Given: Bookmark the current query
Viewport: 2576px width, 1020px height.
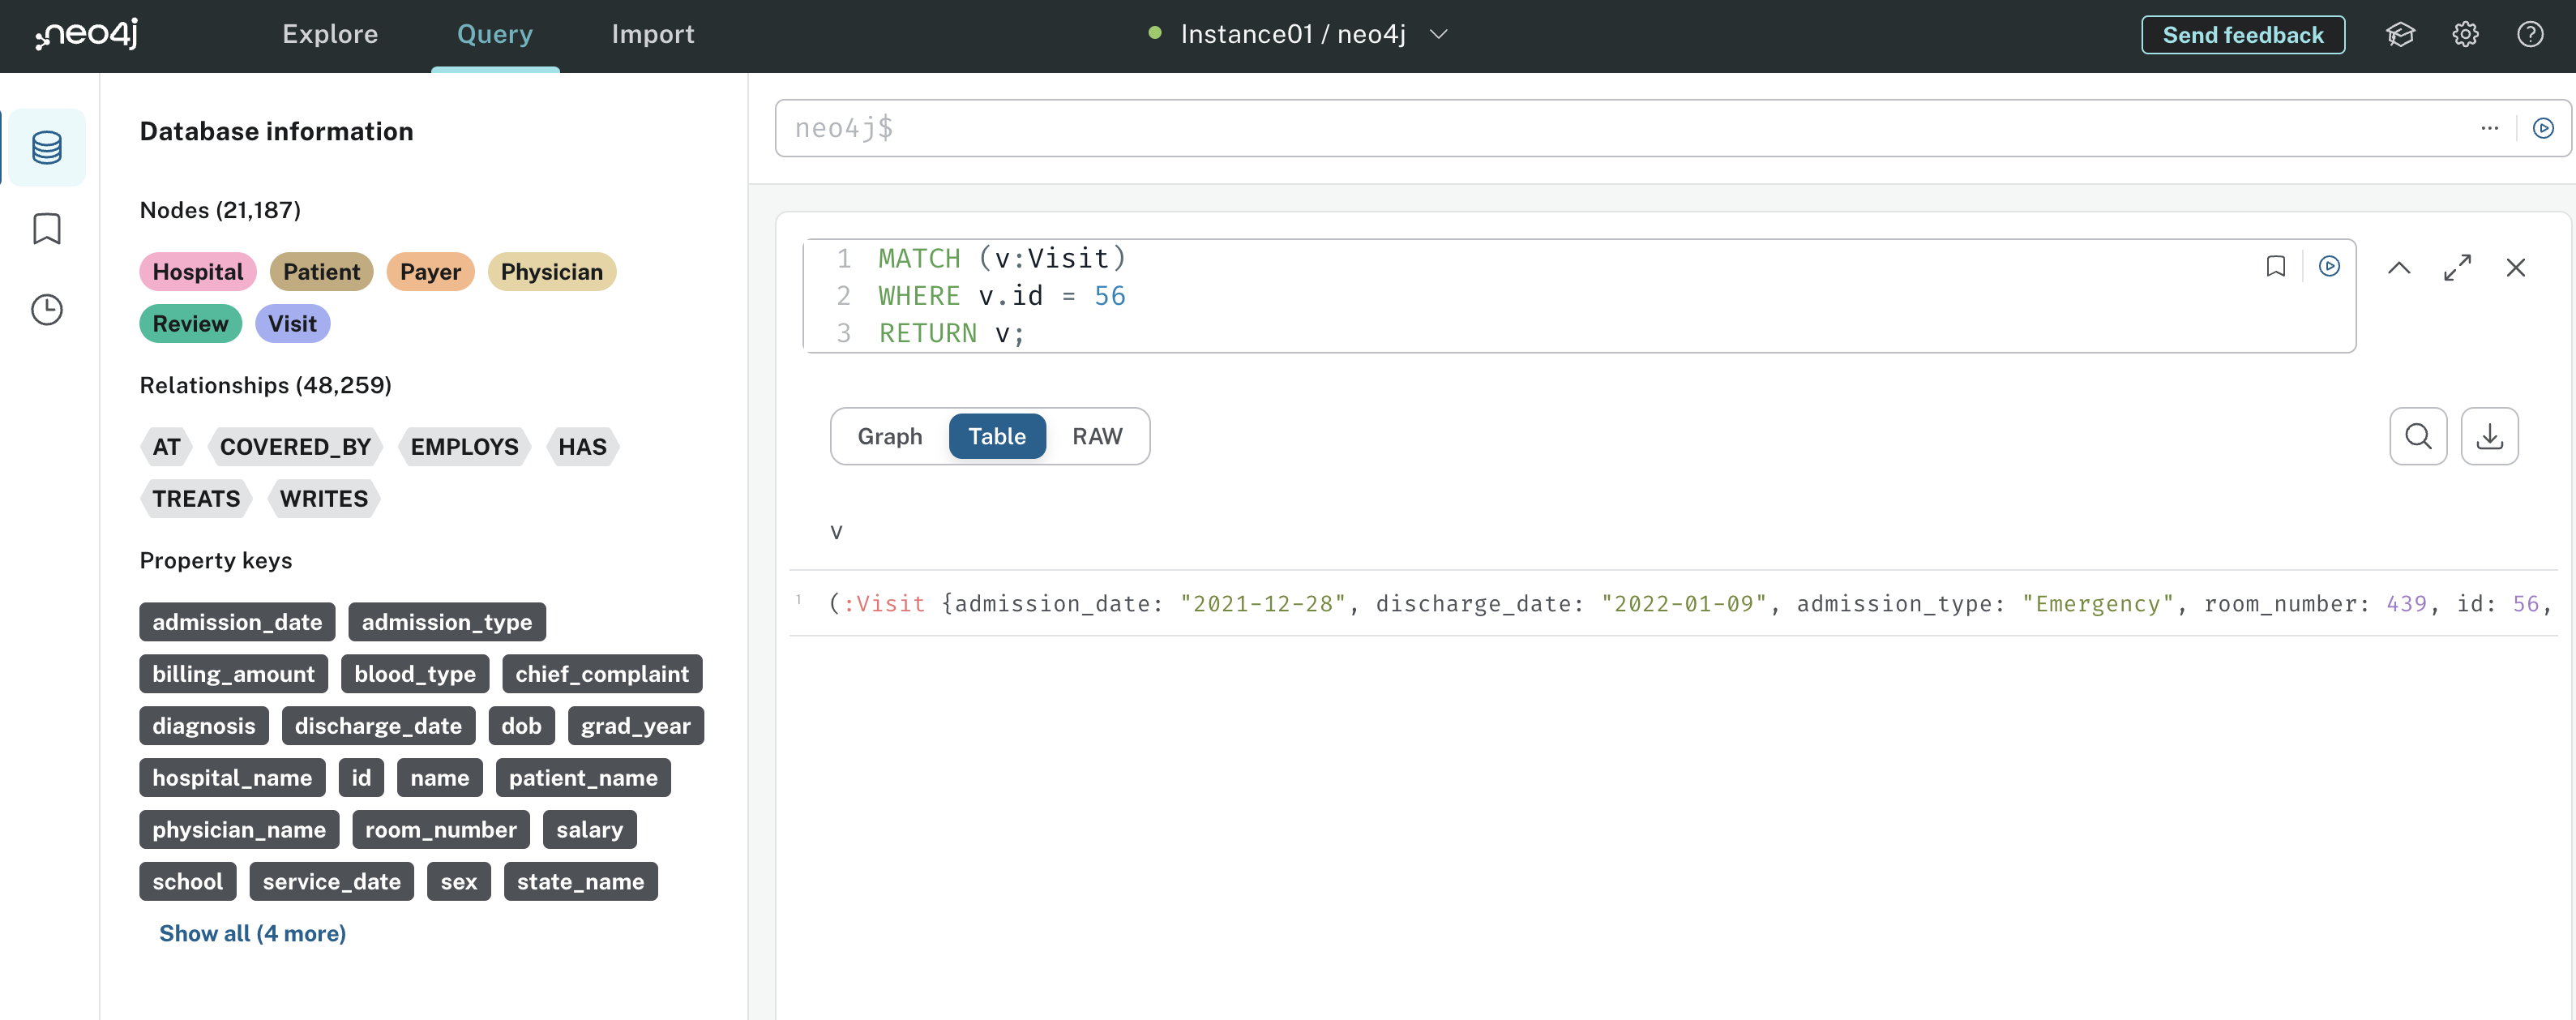Looking at the screenshot, I should click(x=2275, y=266).
